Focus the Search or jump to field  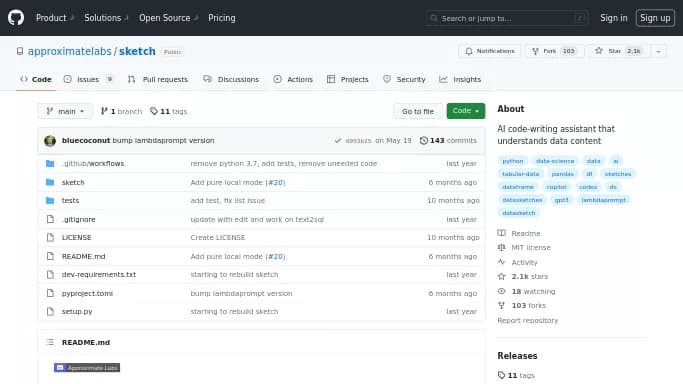(507, 18)
